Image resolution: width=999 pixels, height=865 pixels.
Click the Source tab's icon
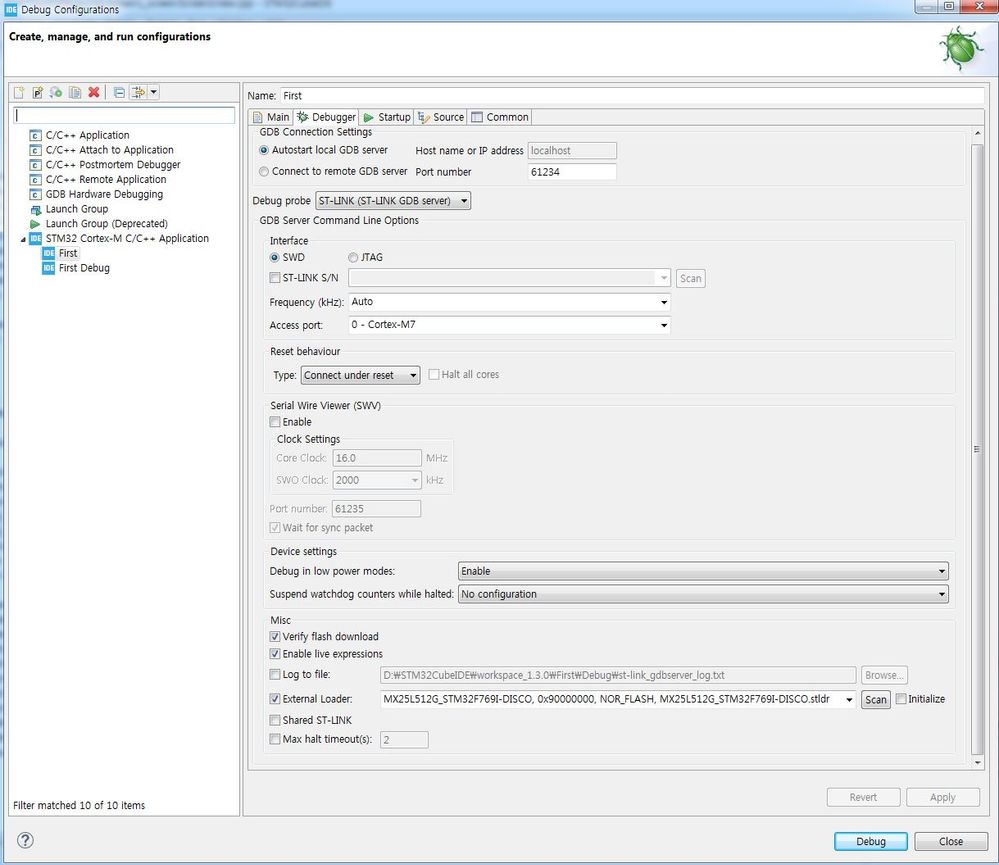(x=424, y=117)
